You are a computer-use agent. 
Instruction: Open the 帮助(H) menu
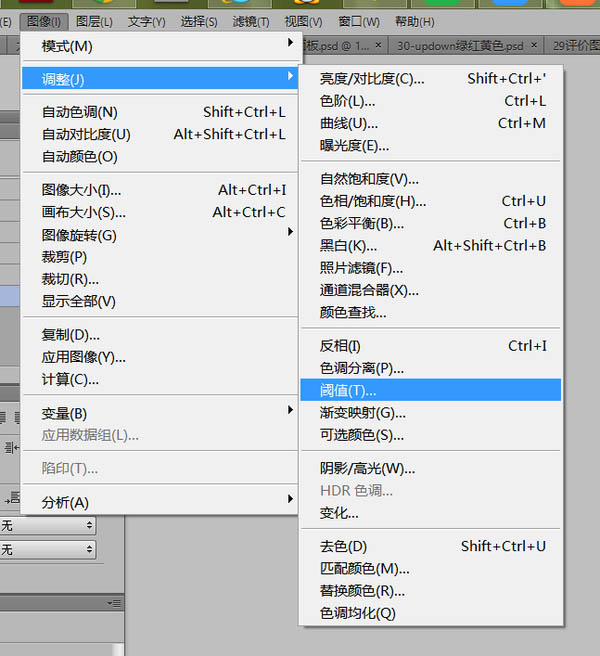pyautogui.click(x=415, y=21)
